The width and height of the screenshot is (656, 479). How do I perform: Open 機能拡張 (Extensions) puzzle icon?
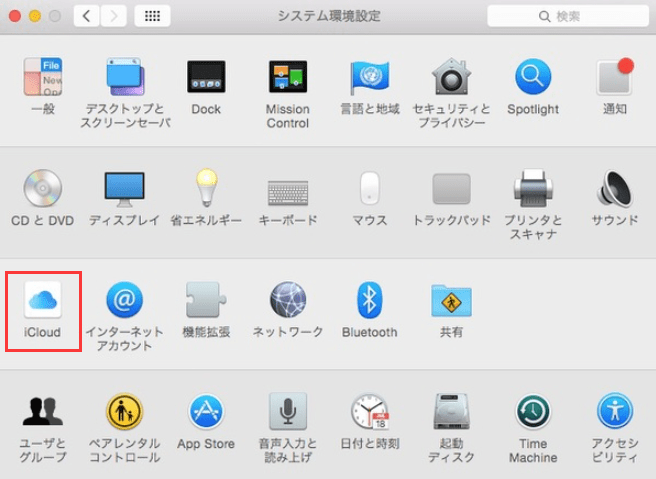[206, 300]
